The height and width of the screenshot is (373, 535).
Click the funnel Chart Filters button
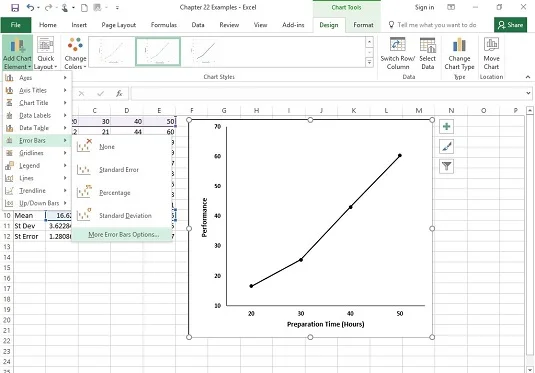coord(446,167)
